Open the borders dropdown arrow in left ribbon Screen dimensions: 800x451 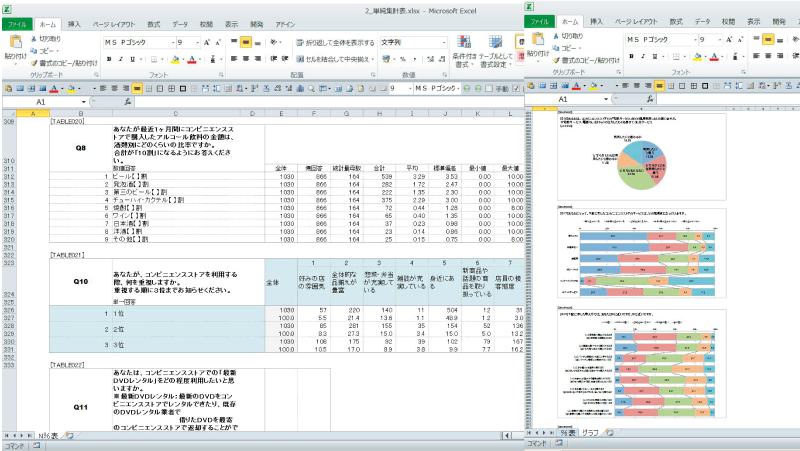(162, 60)
